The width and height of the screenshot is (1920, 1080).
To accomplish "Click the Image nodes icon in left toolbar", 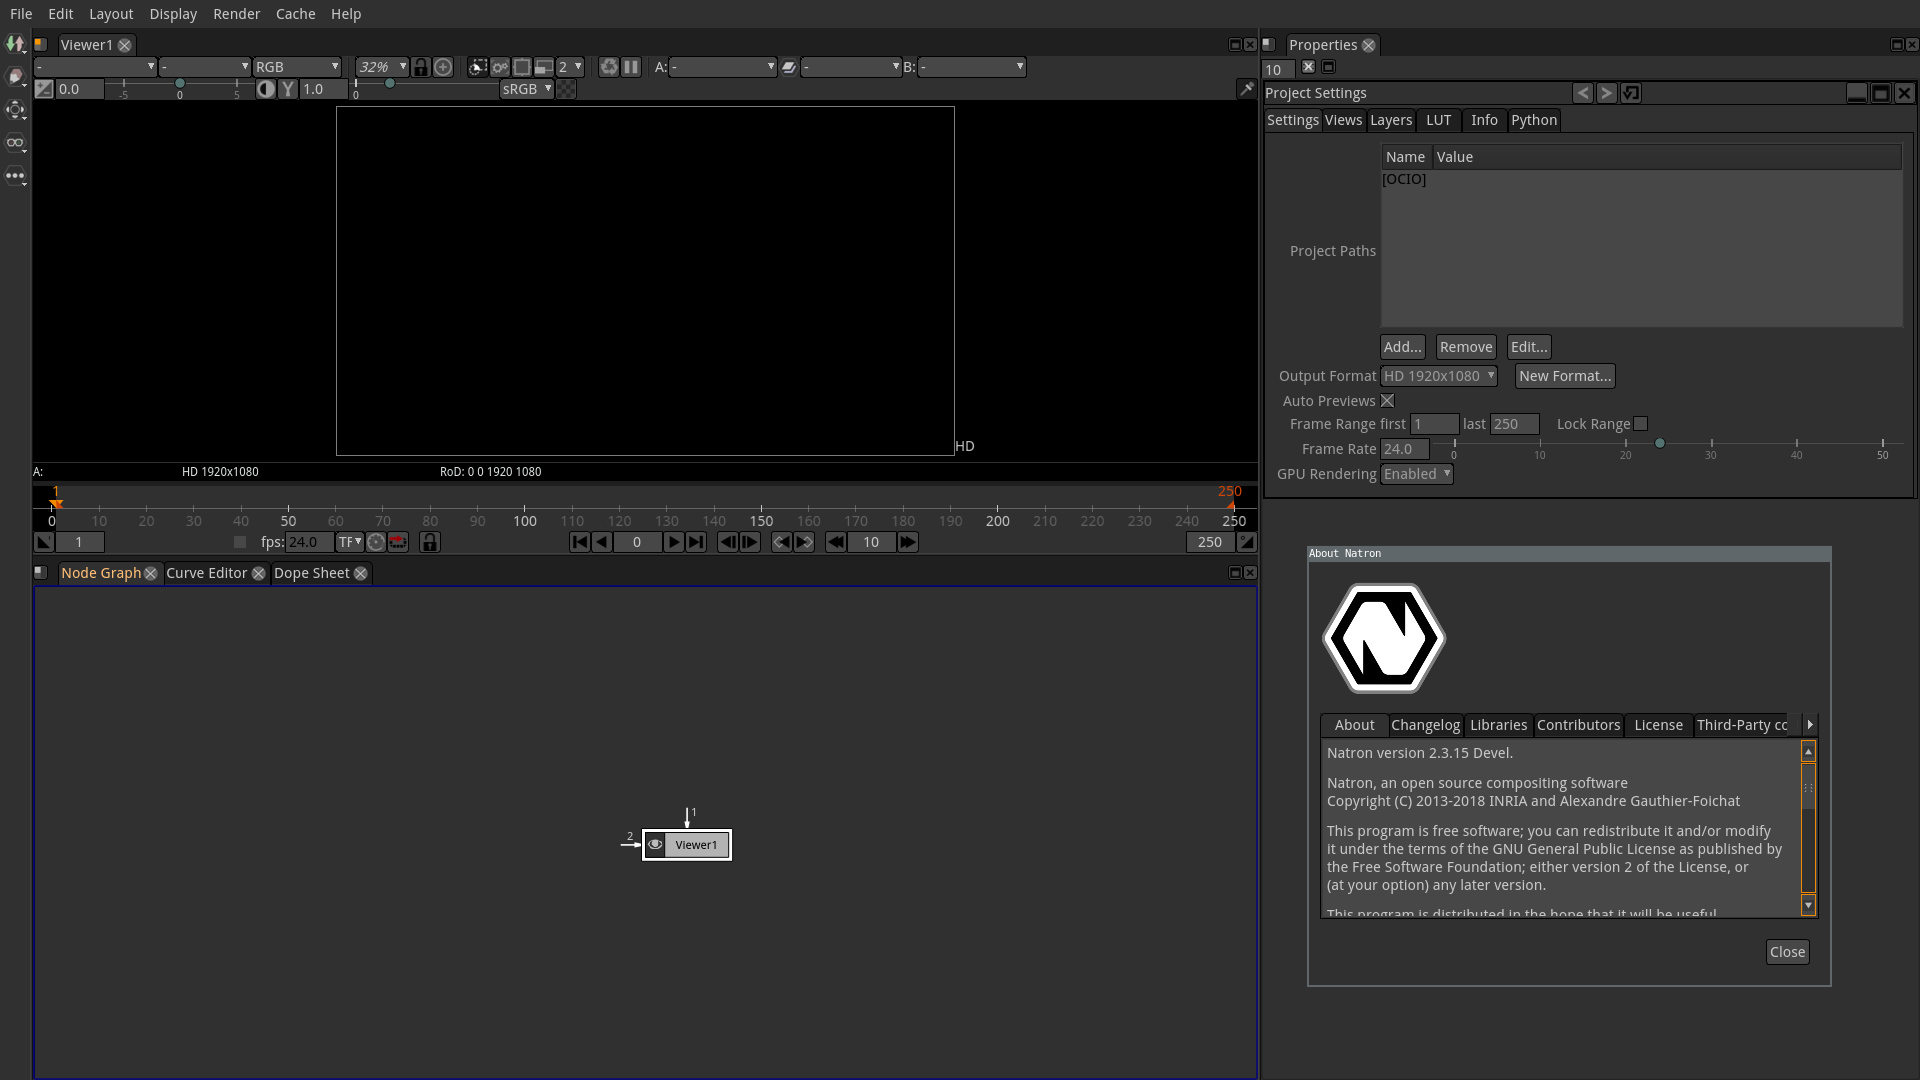I will click(x=16, y=44).
